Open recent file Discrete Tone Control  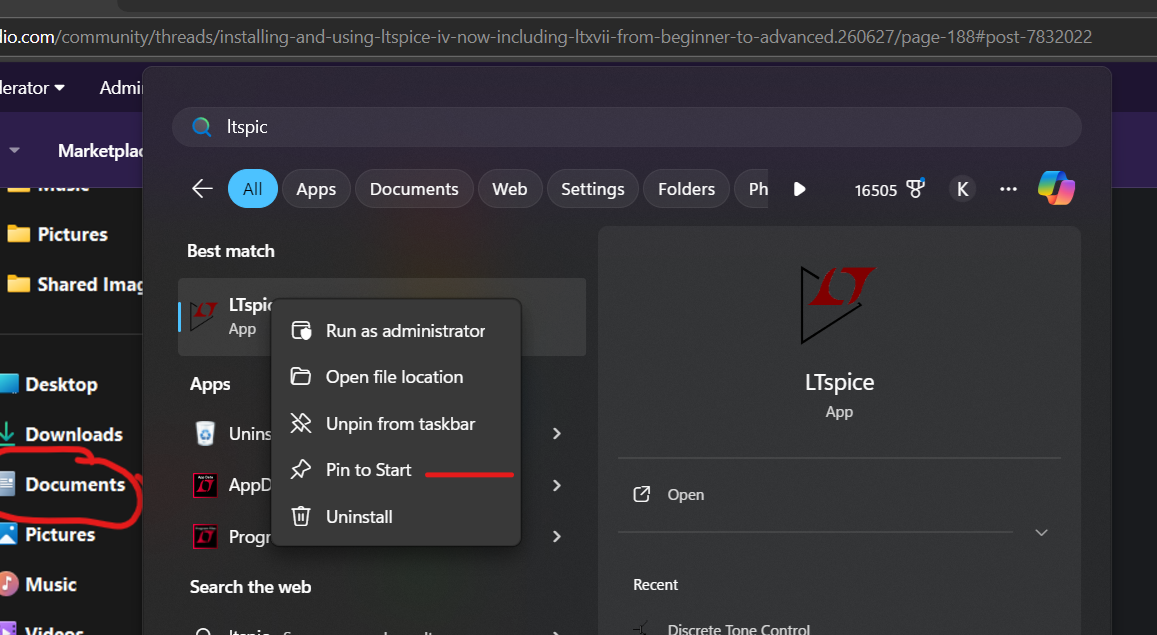[739, 629]
